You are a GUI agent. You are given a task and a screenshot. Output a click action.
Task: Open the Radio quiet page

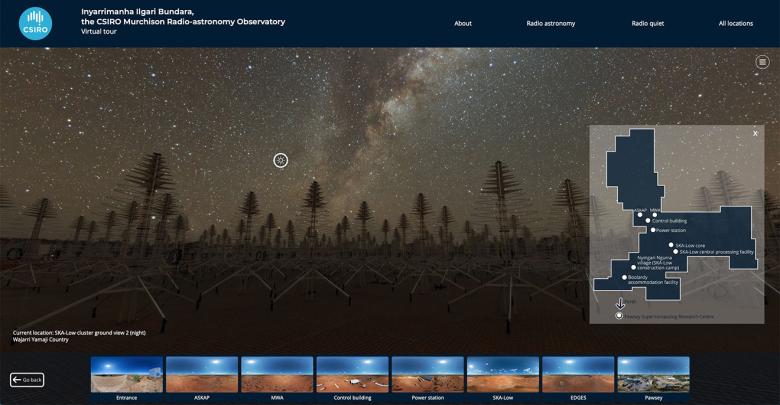tap(648, 23)
